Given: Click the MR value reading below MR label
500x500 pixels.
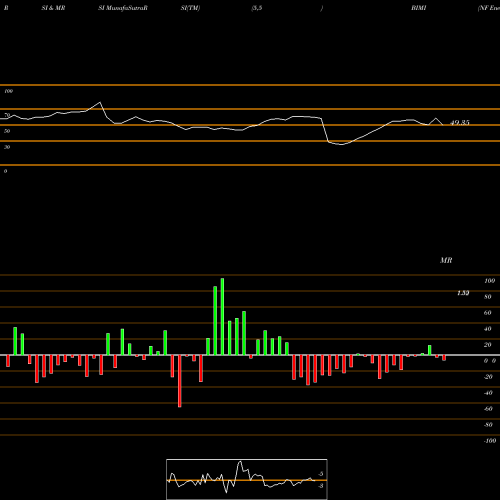Looking at the screenshot, I should click(463, 293).
